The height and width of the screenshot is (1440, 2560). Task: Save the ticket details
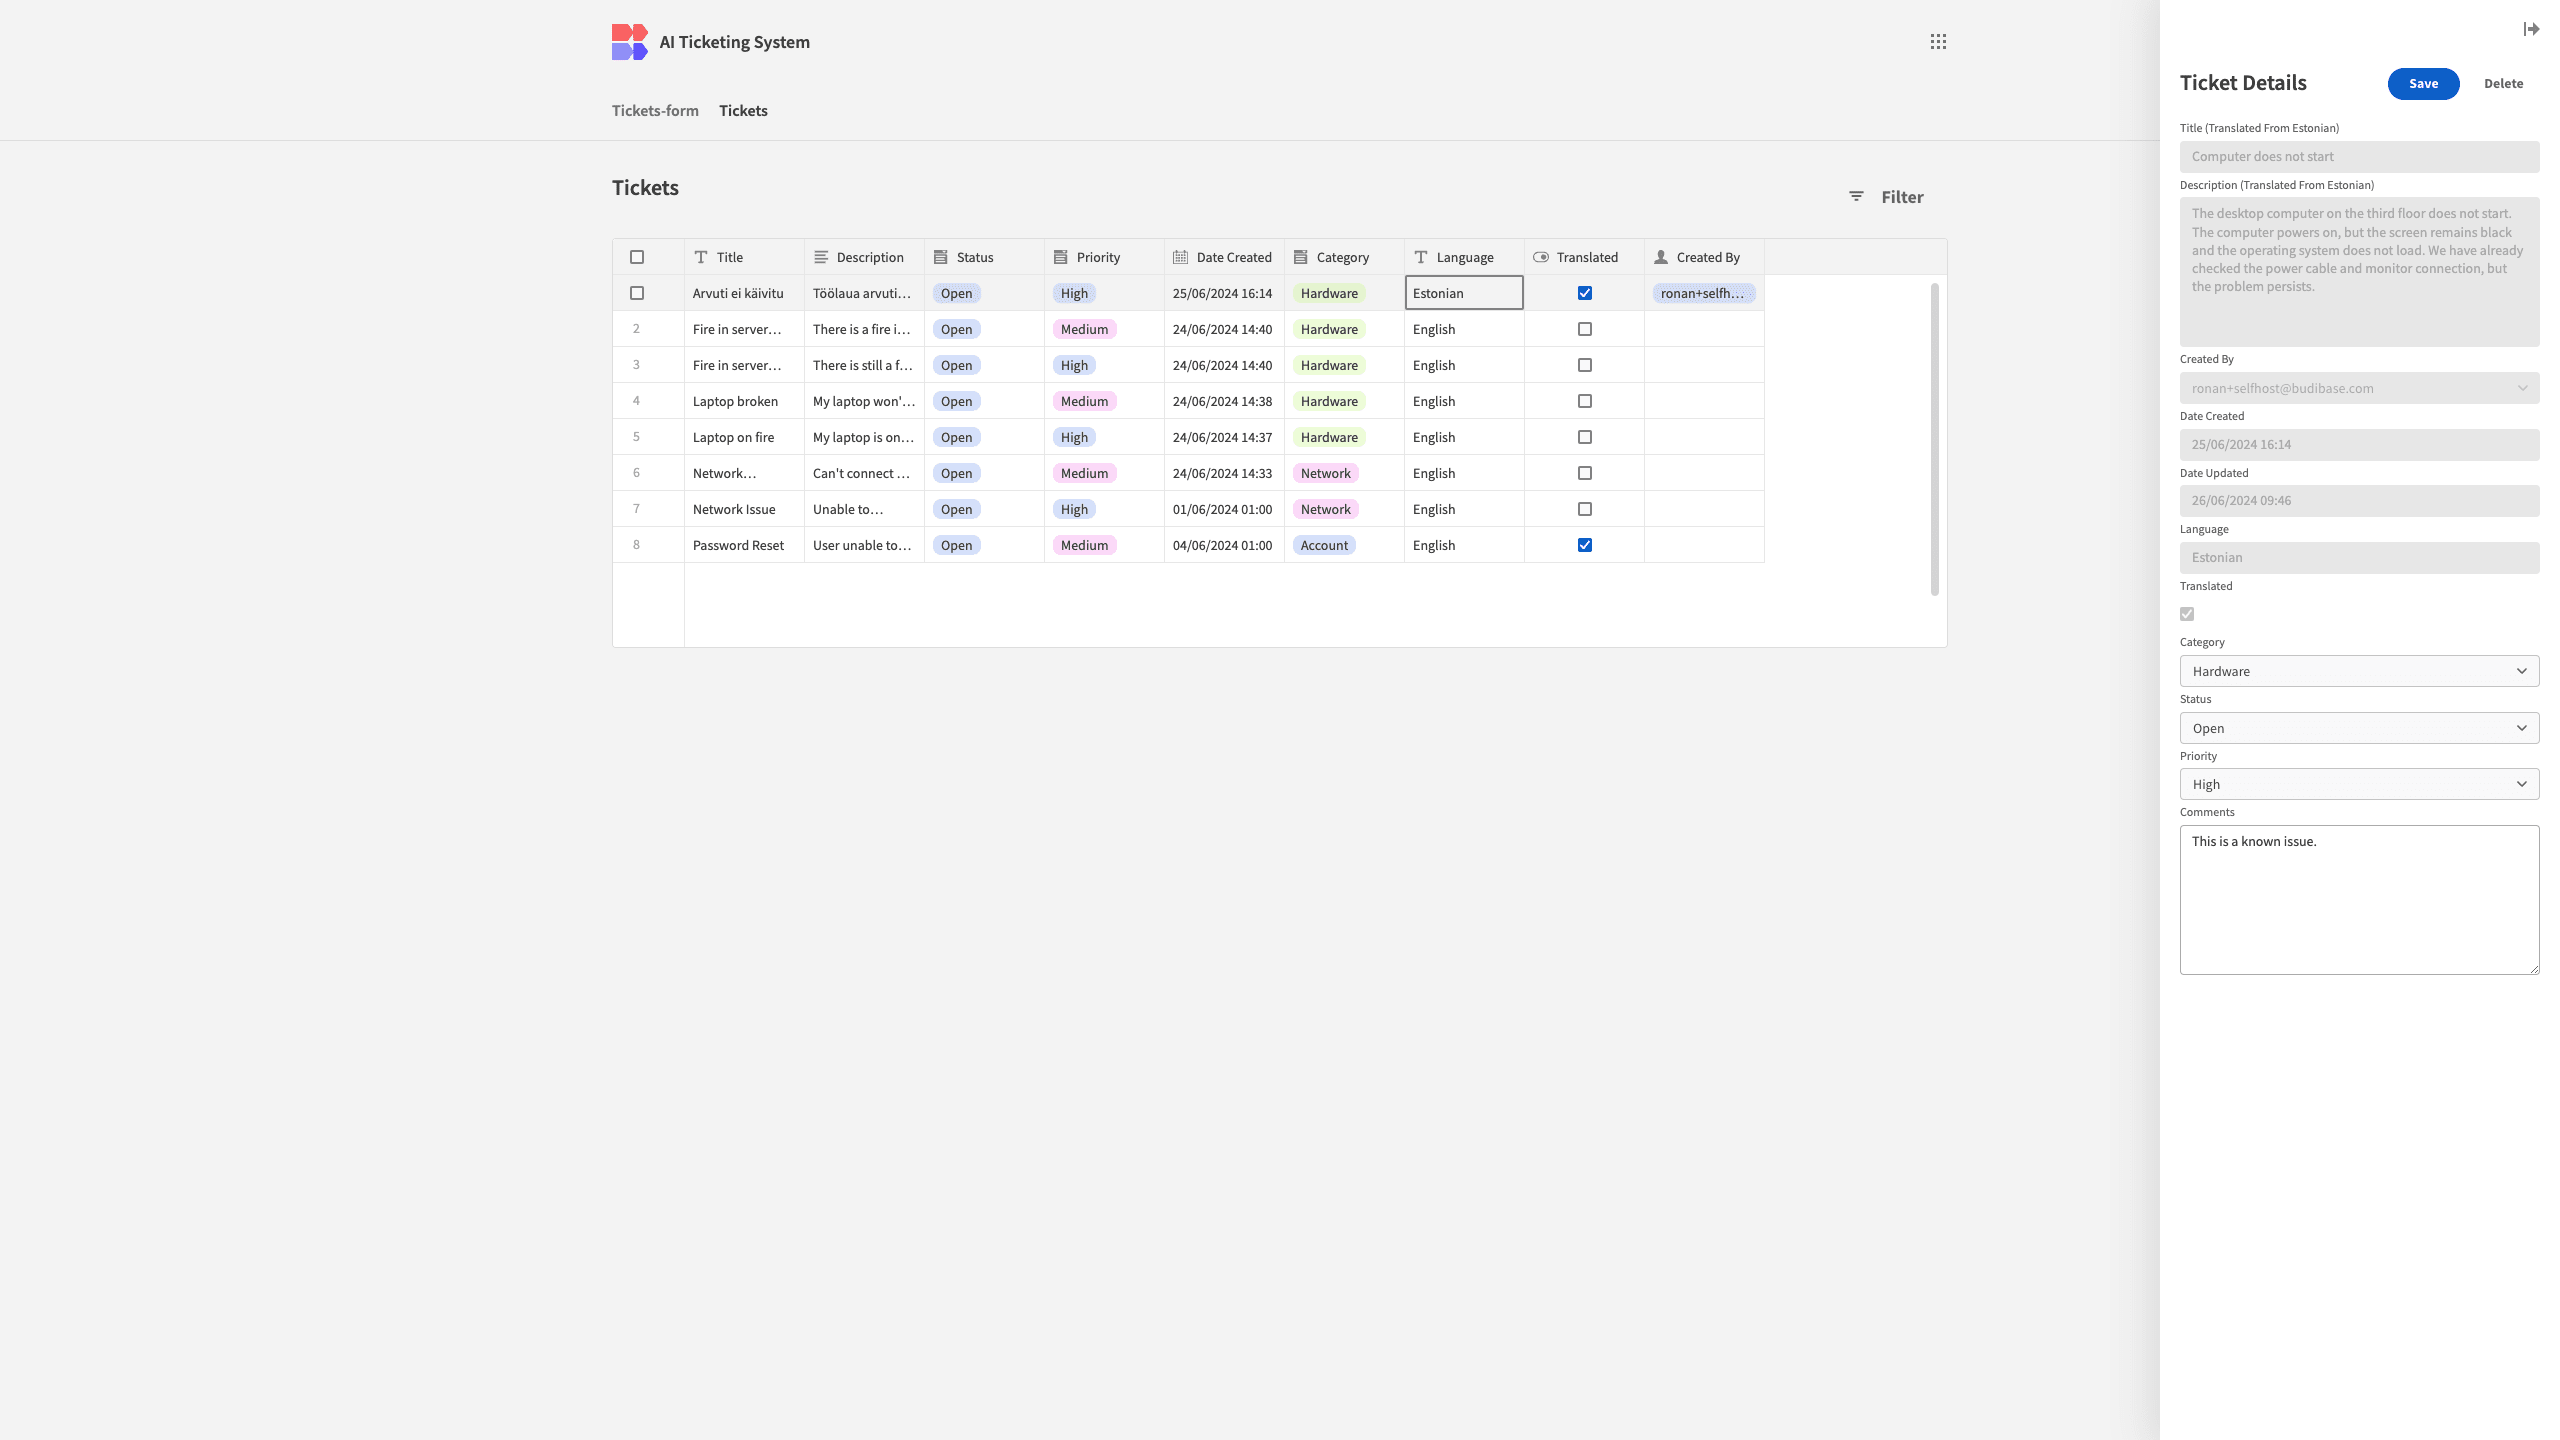(2423, 84)
